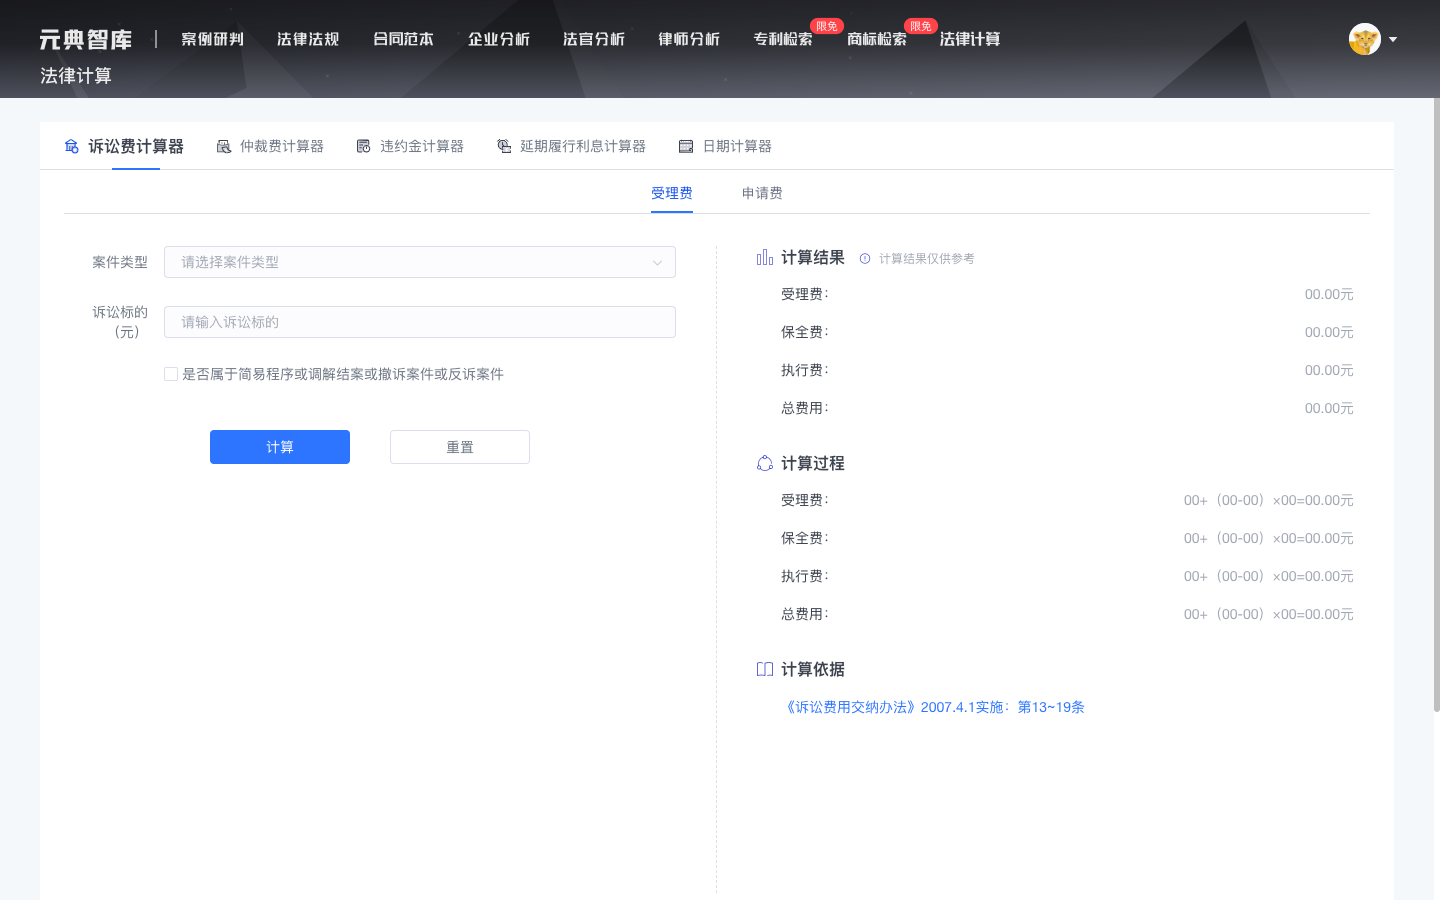1440x900 pixels.
Task: Open the 违约金计算器 via its icon
Action: 363,145
